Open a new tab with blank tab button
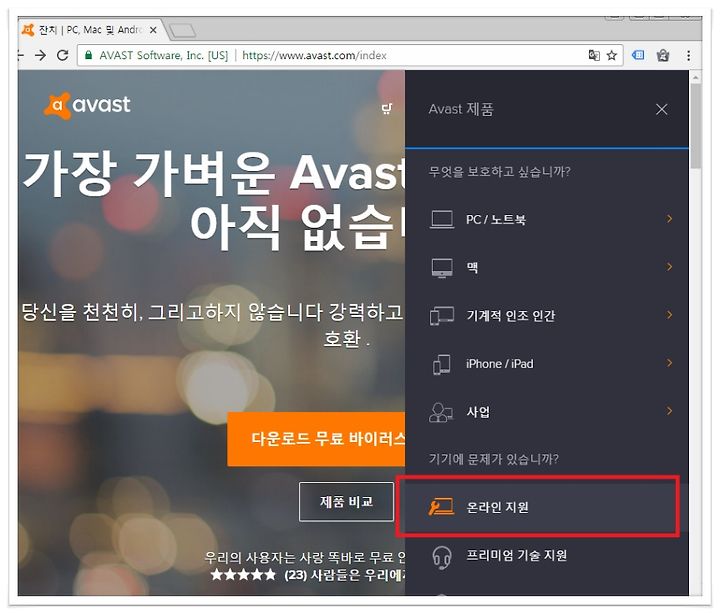The height and width of the screenshot is (613, 720). [x=182, y=31]
